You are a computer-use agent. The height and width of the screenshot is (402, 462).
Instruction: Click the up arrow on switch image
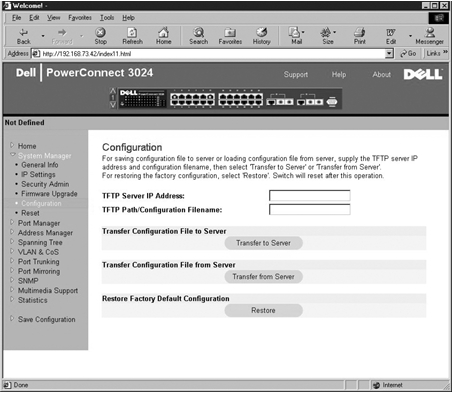(113, 91)
